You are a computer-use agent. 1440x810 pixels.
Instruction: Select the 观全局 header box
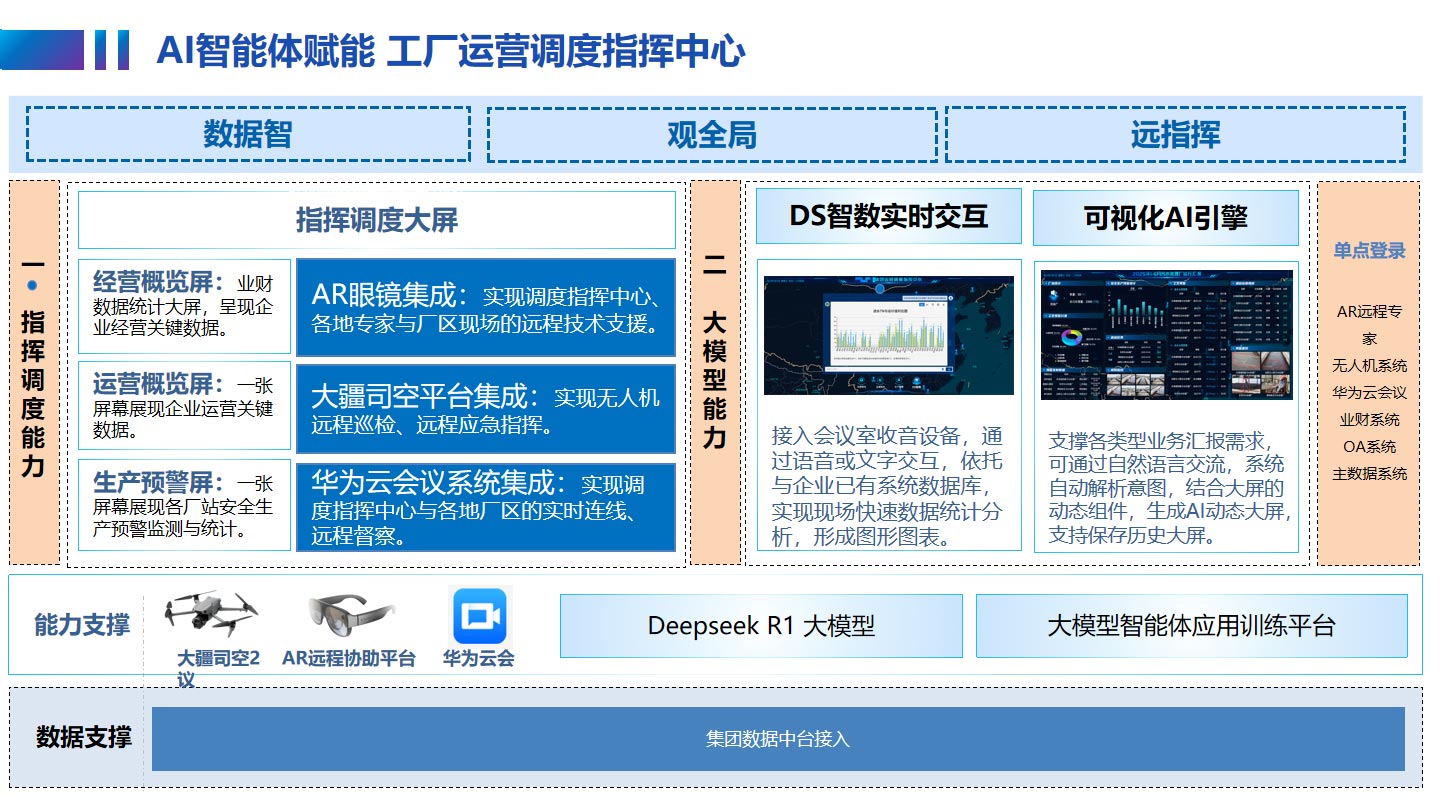(x=712, y=134)
